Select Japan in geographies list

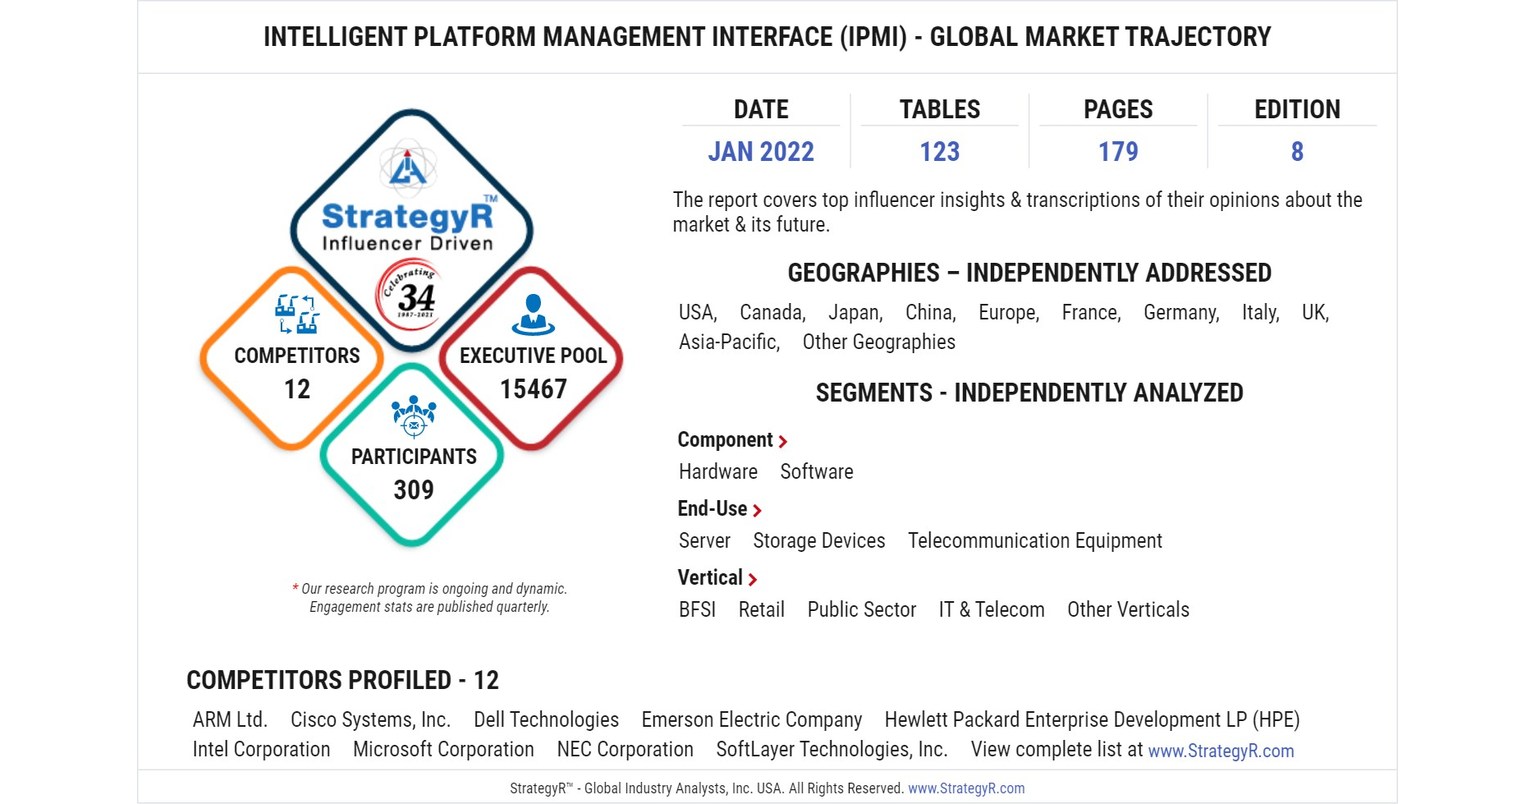[x=856, y=313]
